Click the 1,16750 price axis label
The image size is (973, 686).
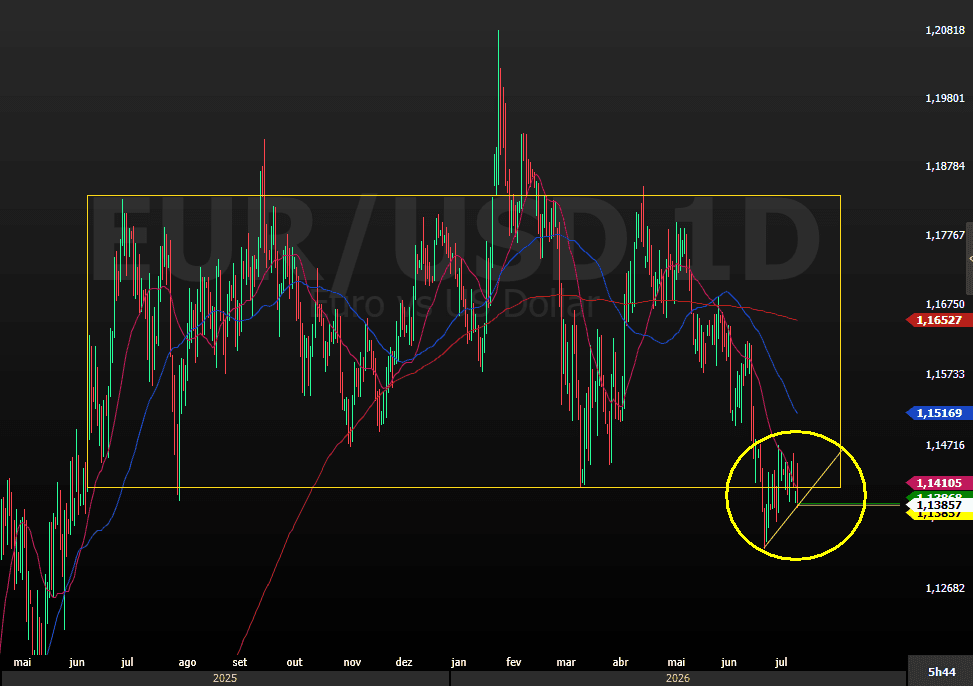coord(945,304)
